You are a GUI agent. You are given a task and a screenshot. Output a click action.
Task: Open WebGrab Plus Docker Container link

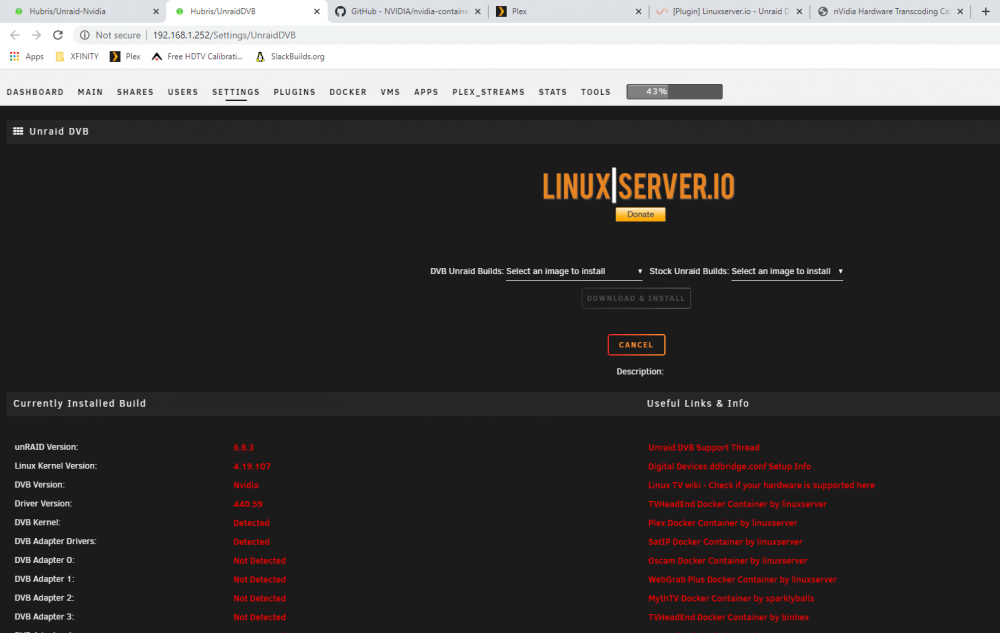pos(742,579)
